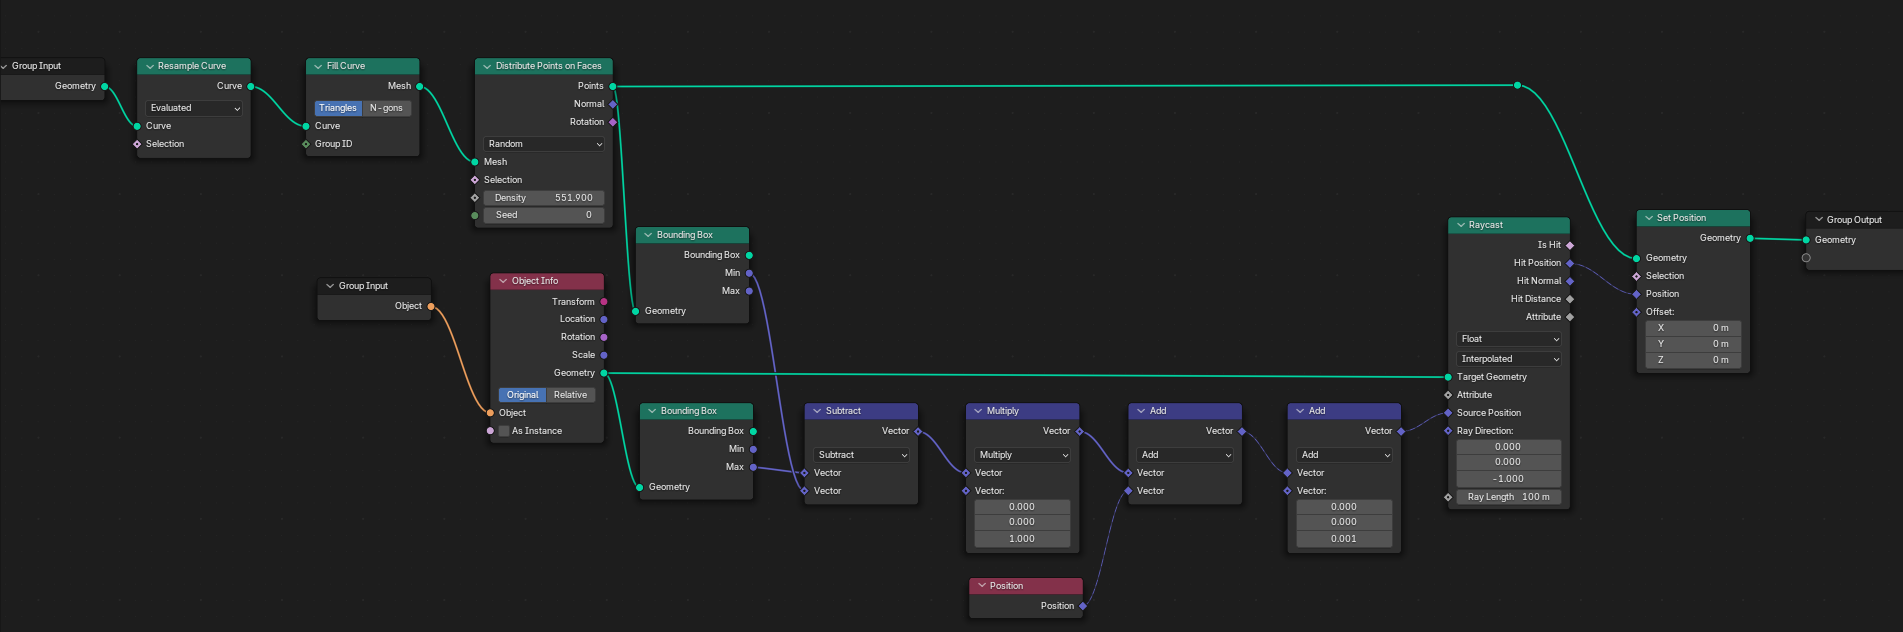This screenshot has height=632, width=1903.
Task: Adjust the Seed value field
Action: (x=544, y=215)
